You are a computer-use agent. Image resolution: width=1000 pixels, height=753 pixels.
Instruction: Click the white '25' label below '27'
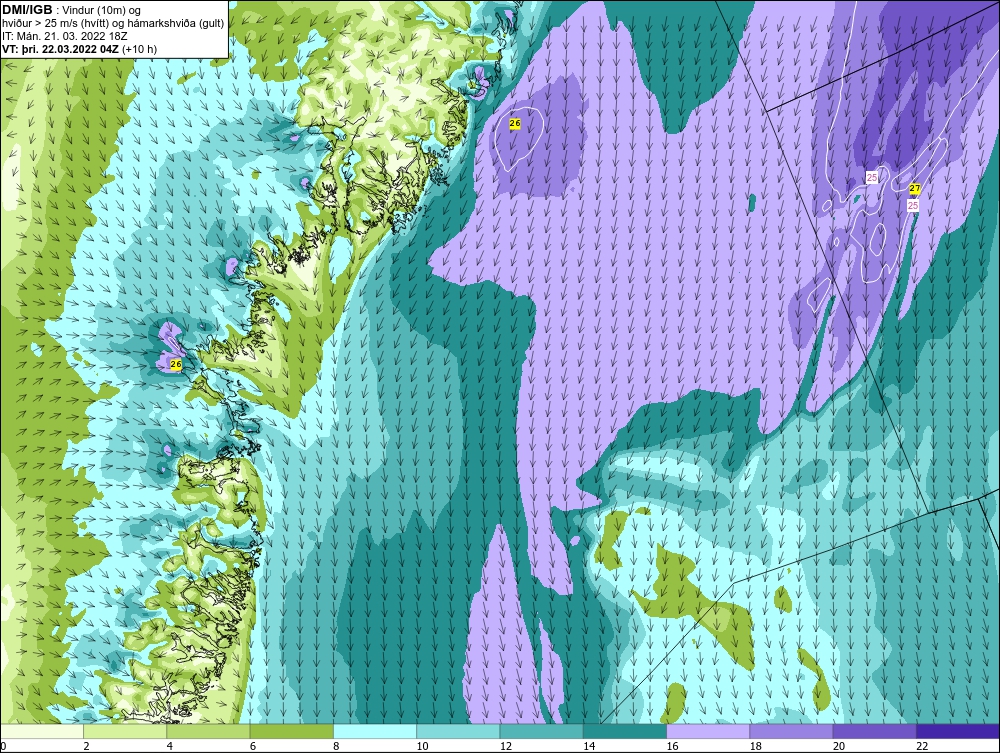913,205
